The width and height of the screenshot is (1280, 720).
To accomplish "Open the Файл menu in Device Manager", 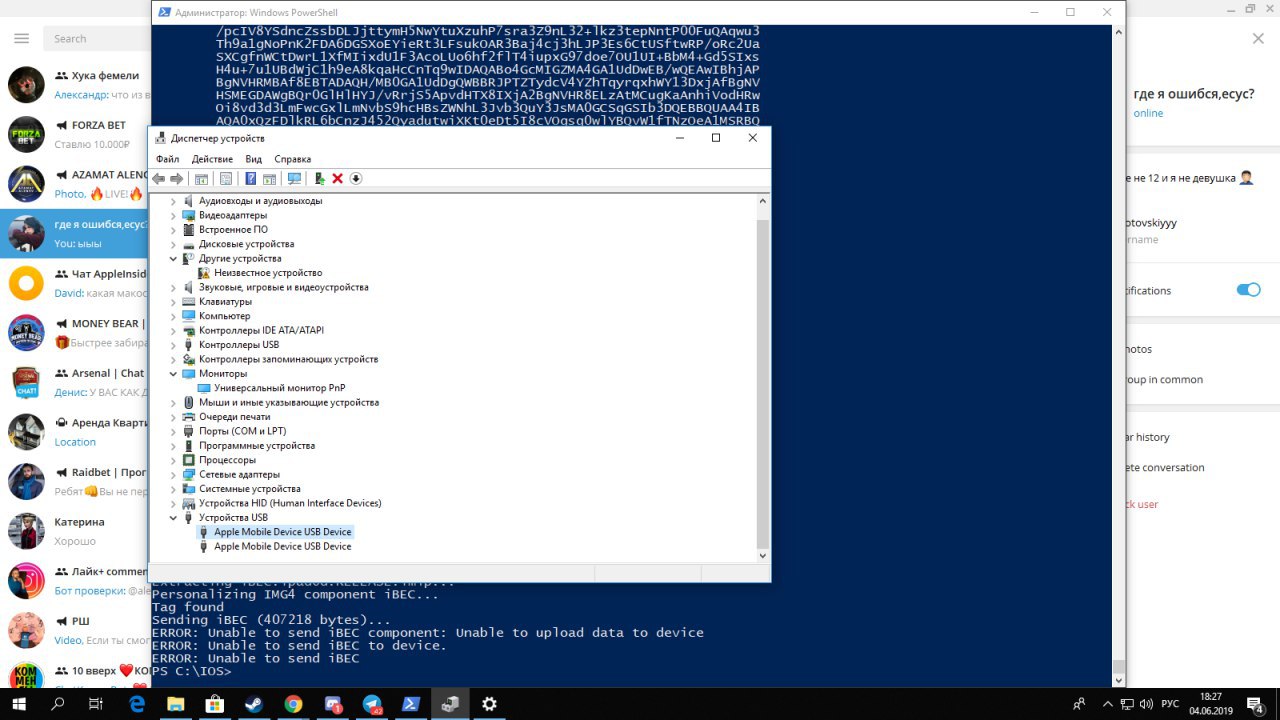I will click(167, 159).
